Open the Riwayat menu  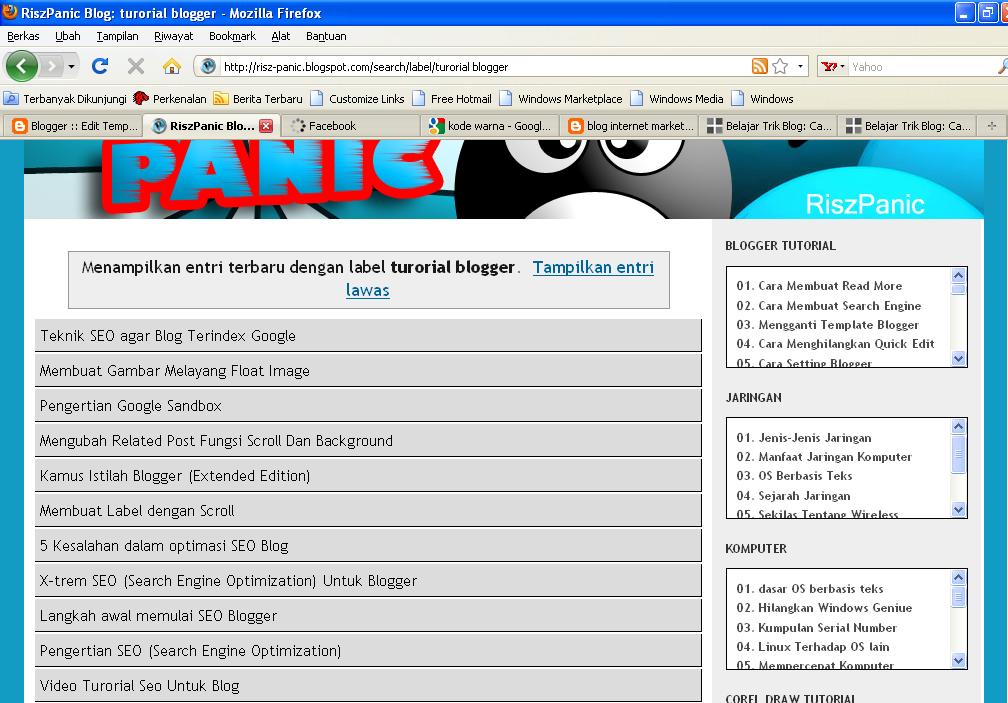[174, 36]
